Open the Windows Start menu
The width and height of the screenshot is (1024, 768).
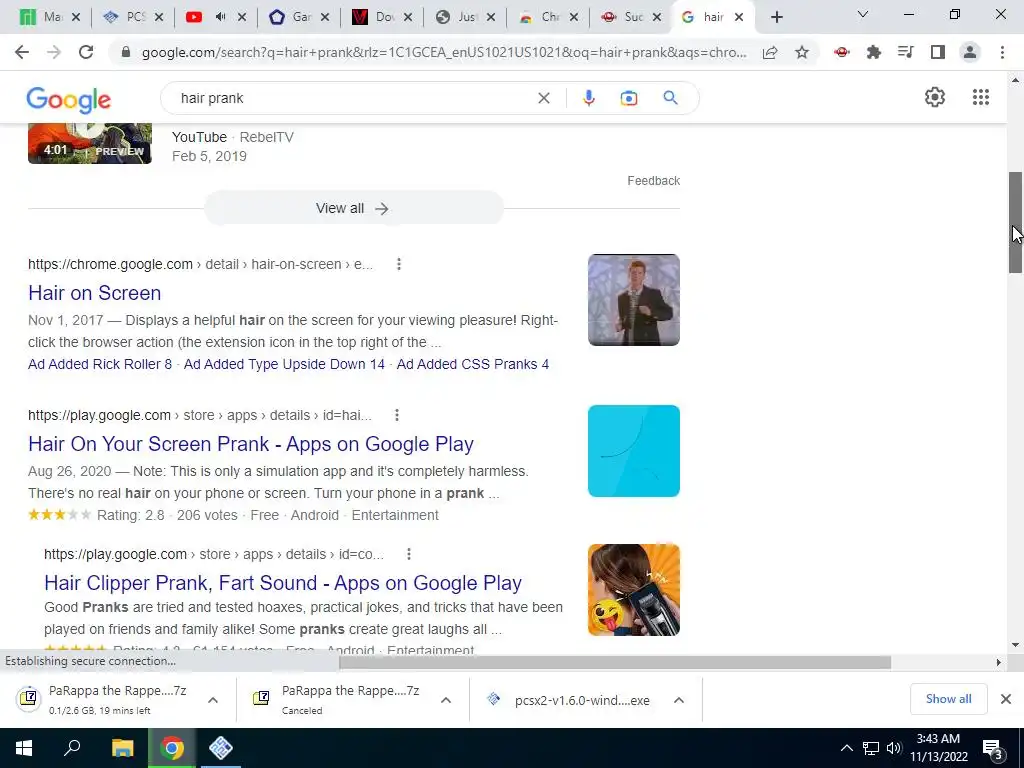coord(24,748)
